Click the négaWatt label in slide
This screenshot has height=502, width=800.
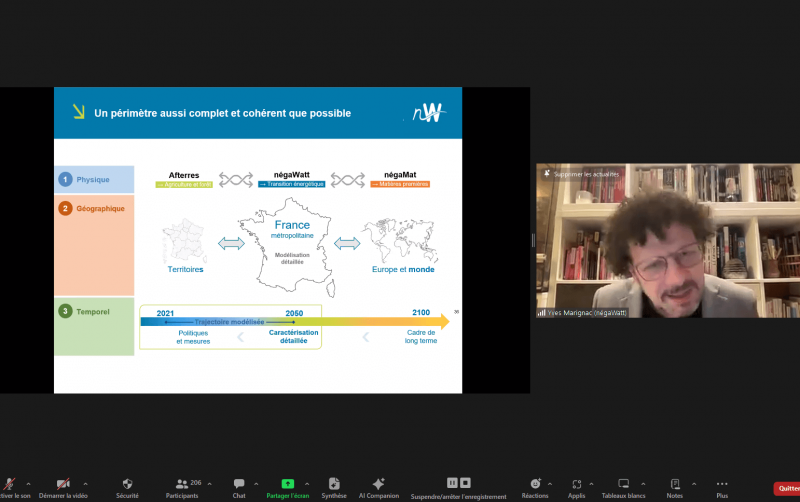point(291,174)
